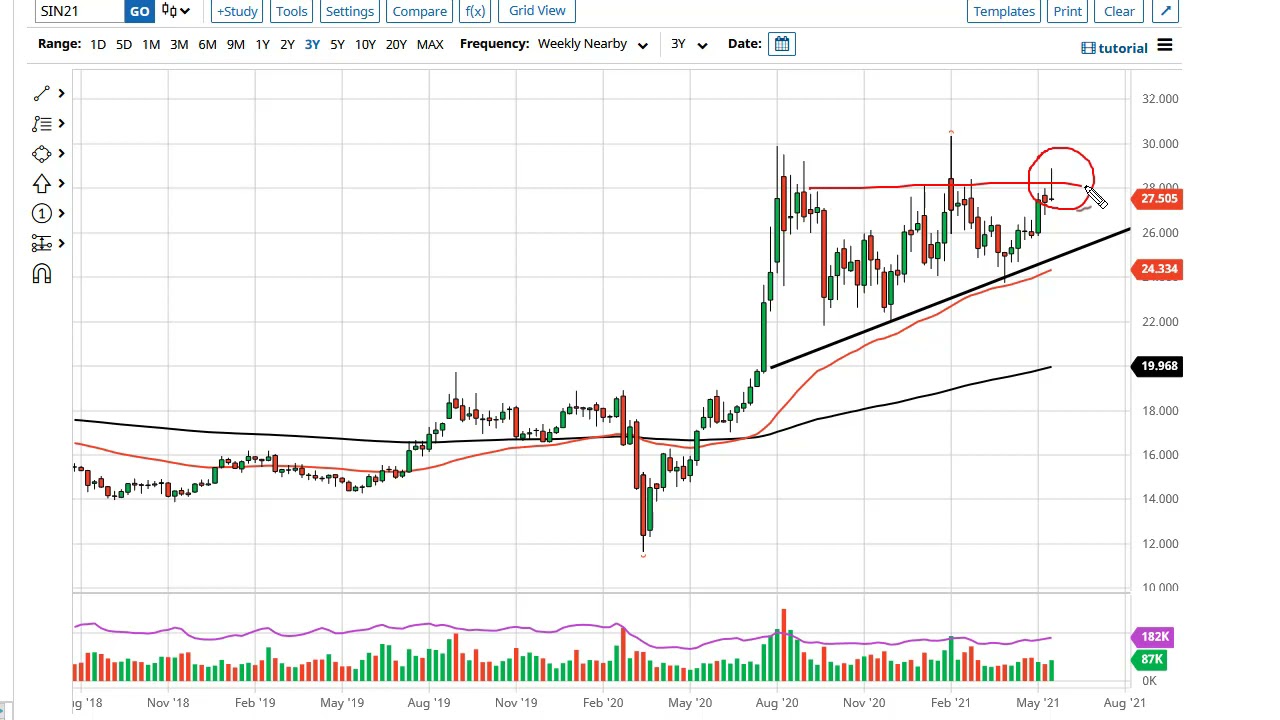Open the Templates button

[x=1004, y=11]
